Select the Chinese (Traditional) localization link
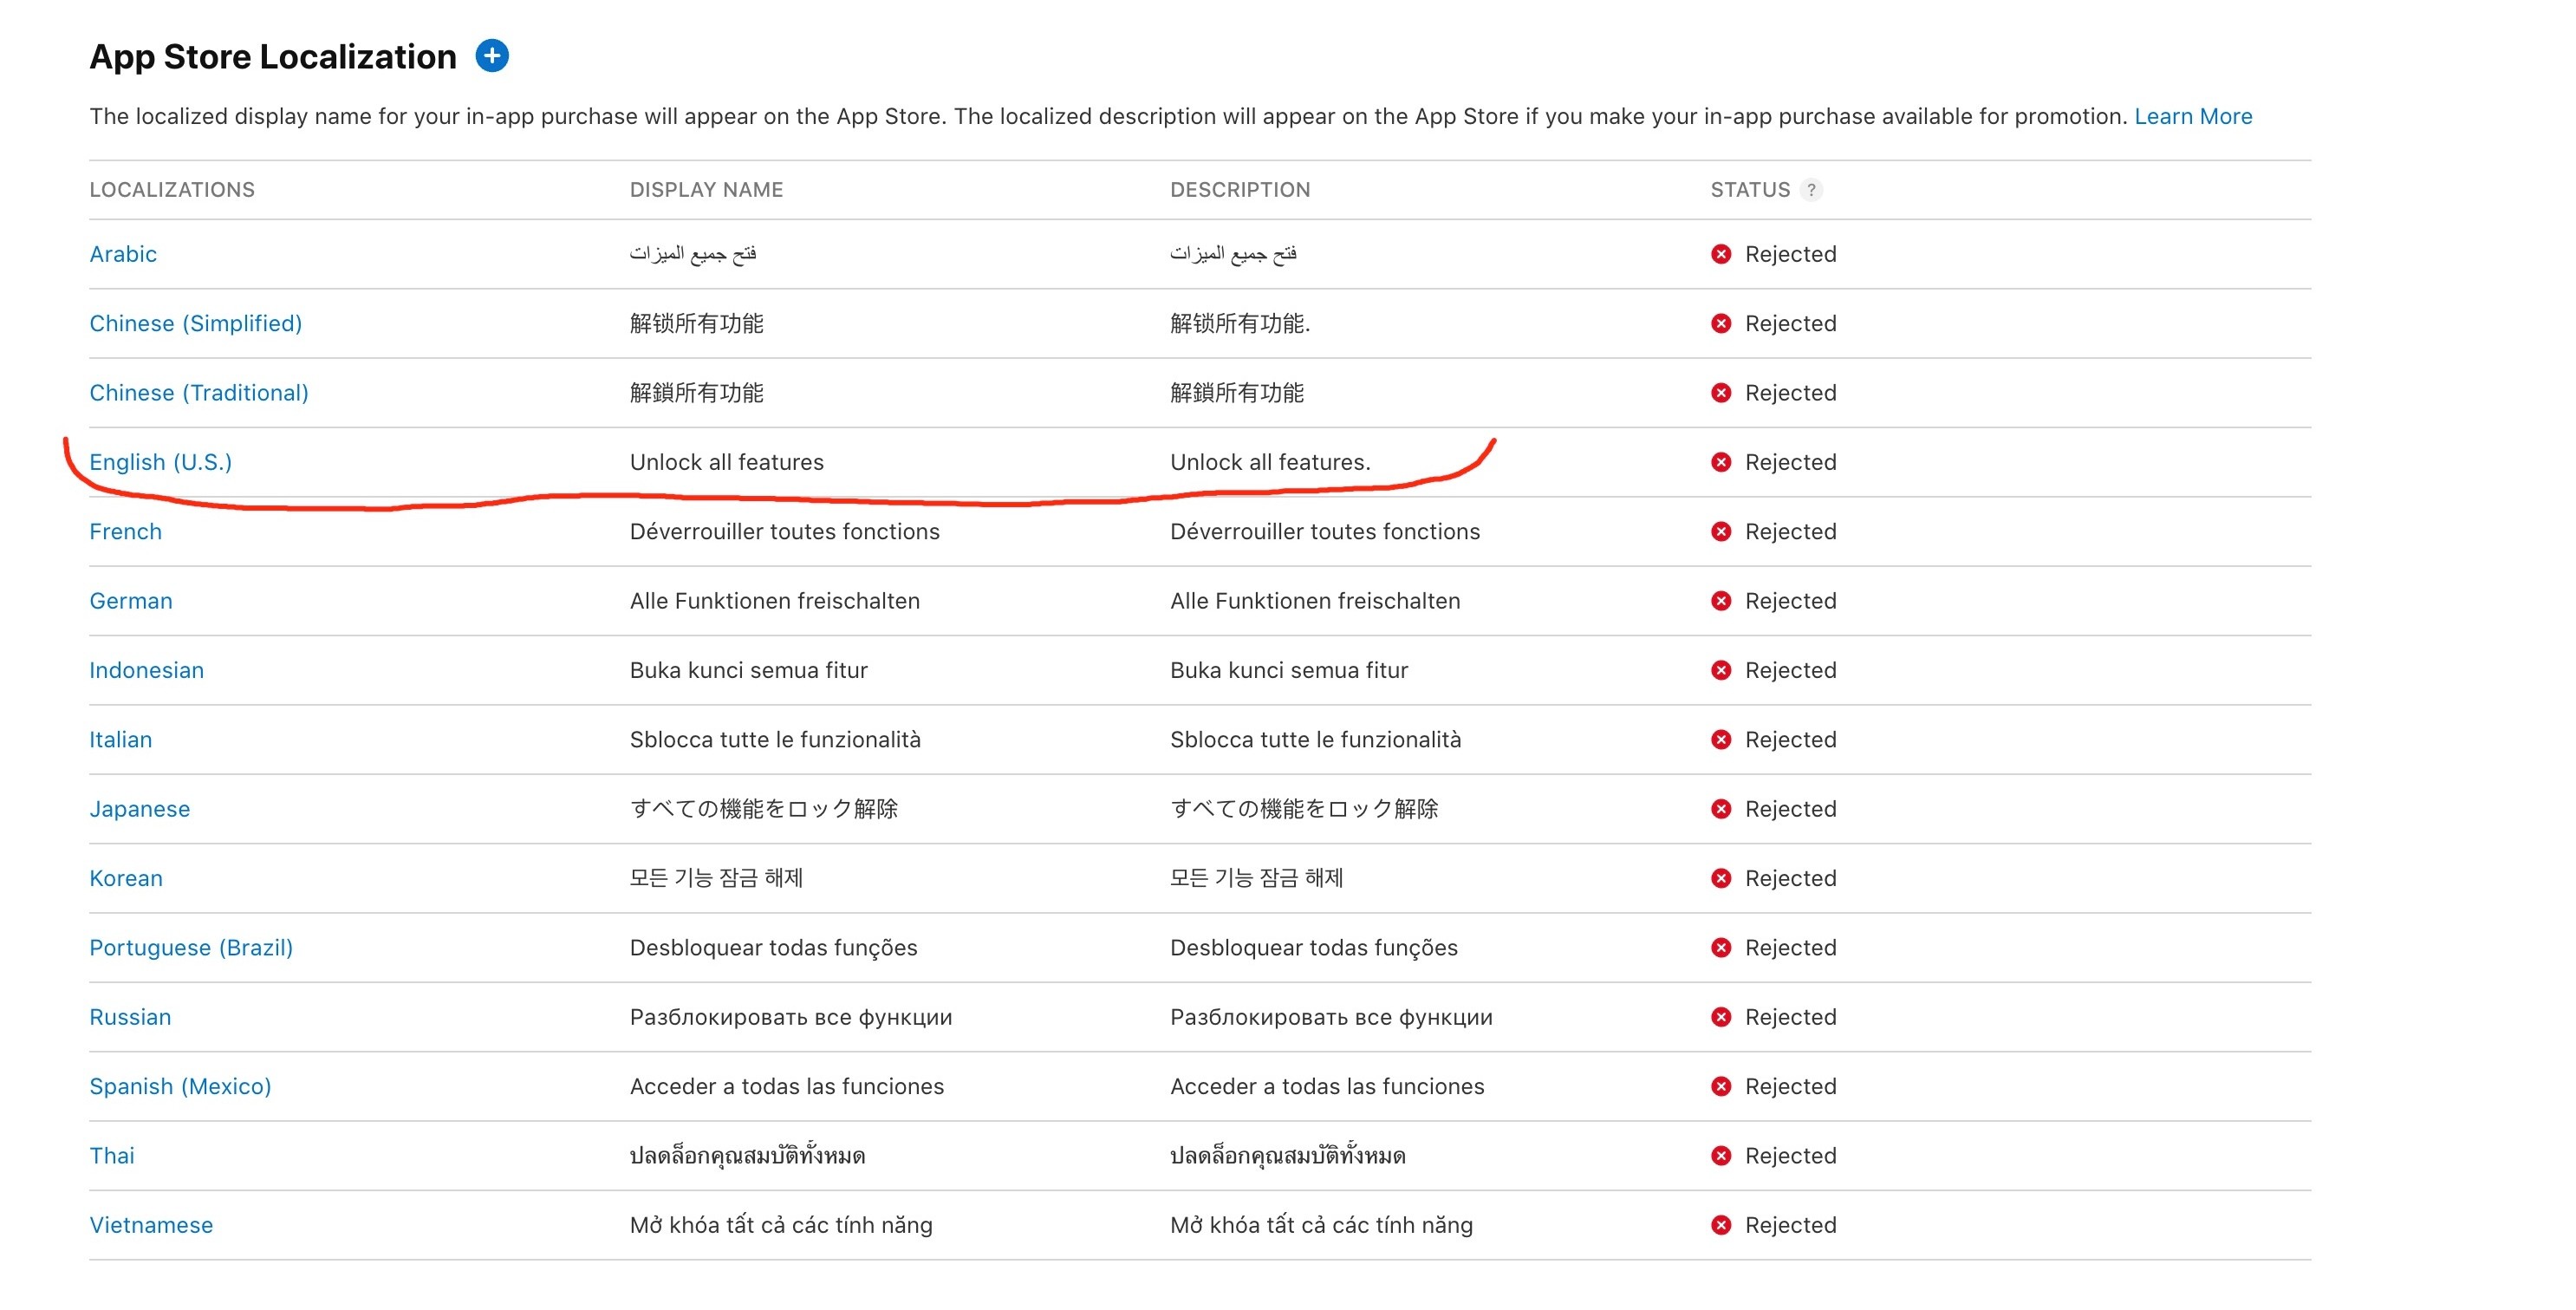 tap(198, 393)
